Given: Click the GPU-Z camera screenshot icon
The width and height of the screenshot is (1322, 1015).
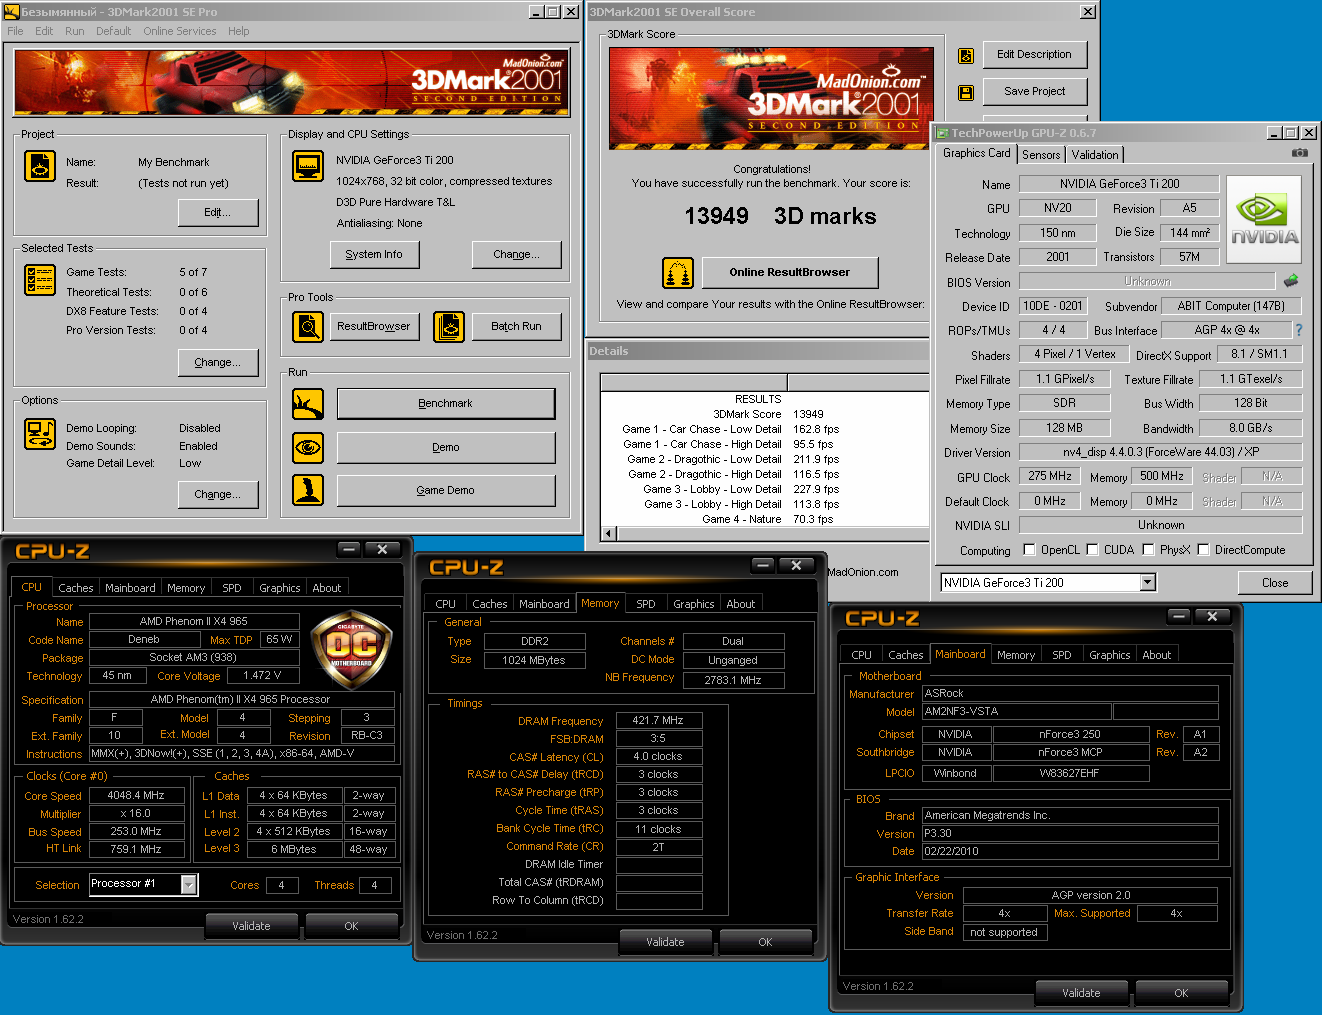Looking at the screenshot, I should tap(1299, 153).
